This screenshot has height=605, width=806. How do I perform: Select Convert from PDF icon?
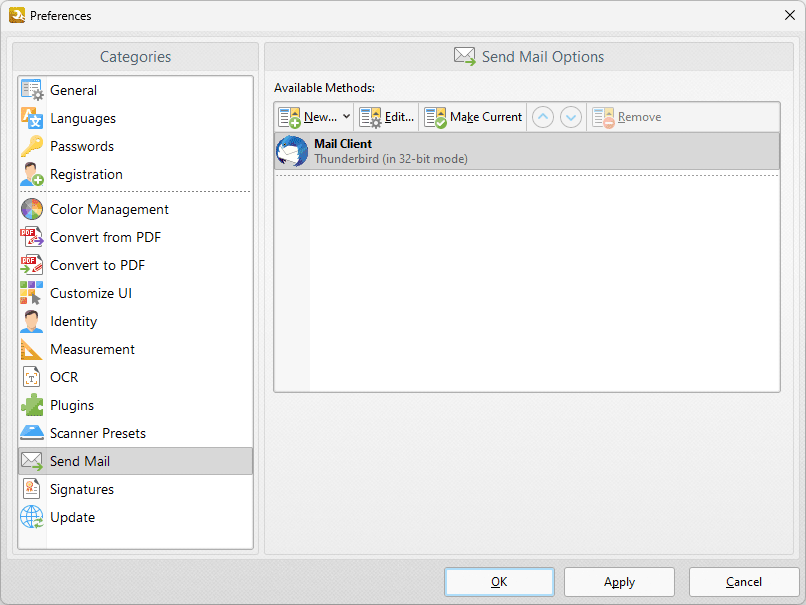32,237
